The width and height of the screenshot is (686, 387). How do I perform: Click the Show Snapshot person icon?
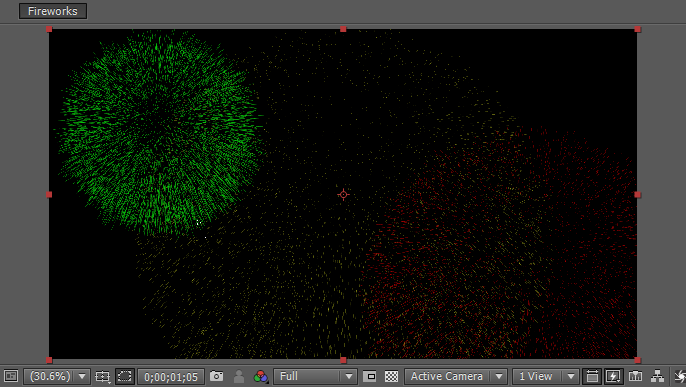coord(239,376)
